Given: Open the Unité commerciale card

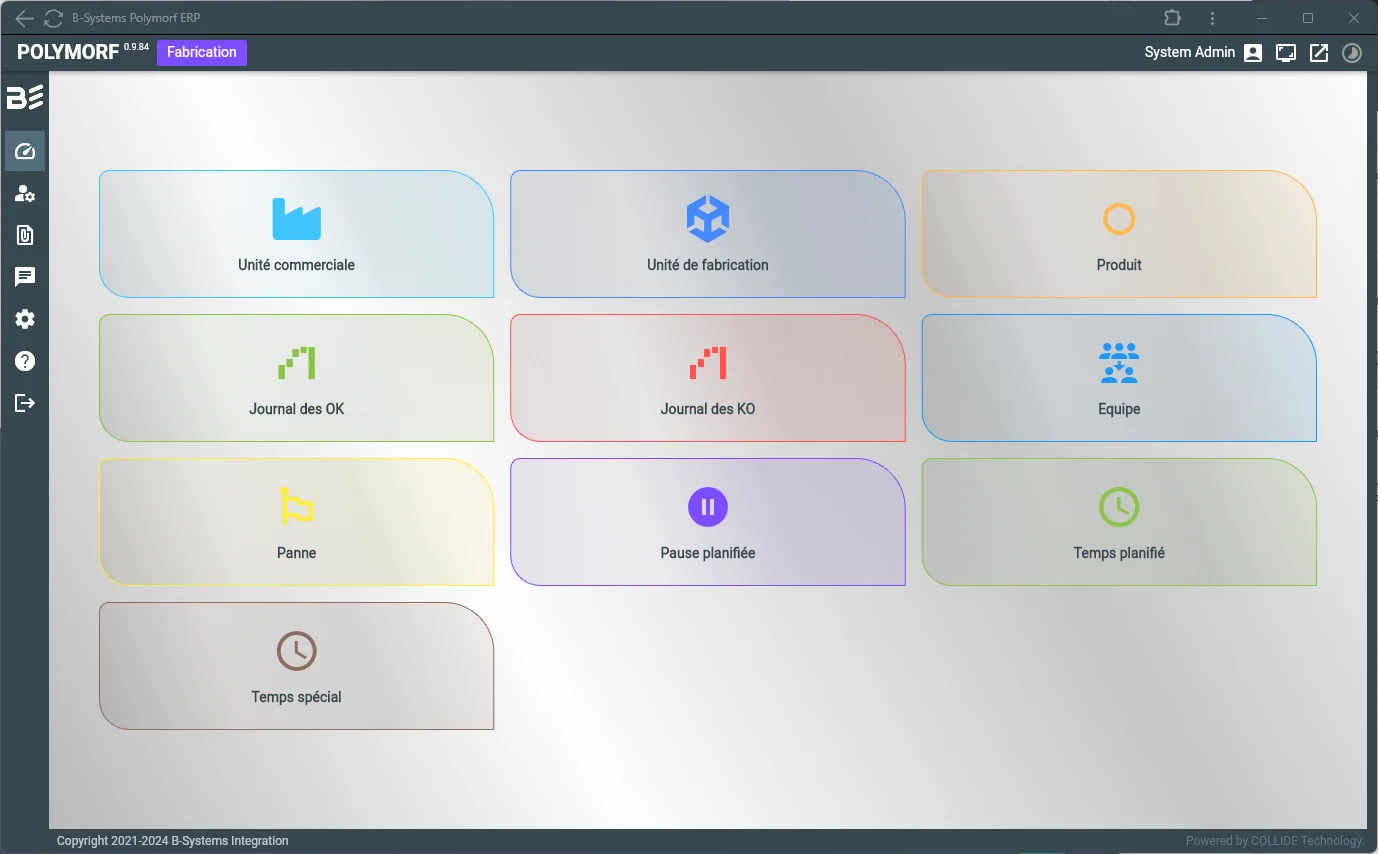Looking at the screenshot, I should tap(296, 234).
